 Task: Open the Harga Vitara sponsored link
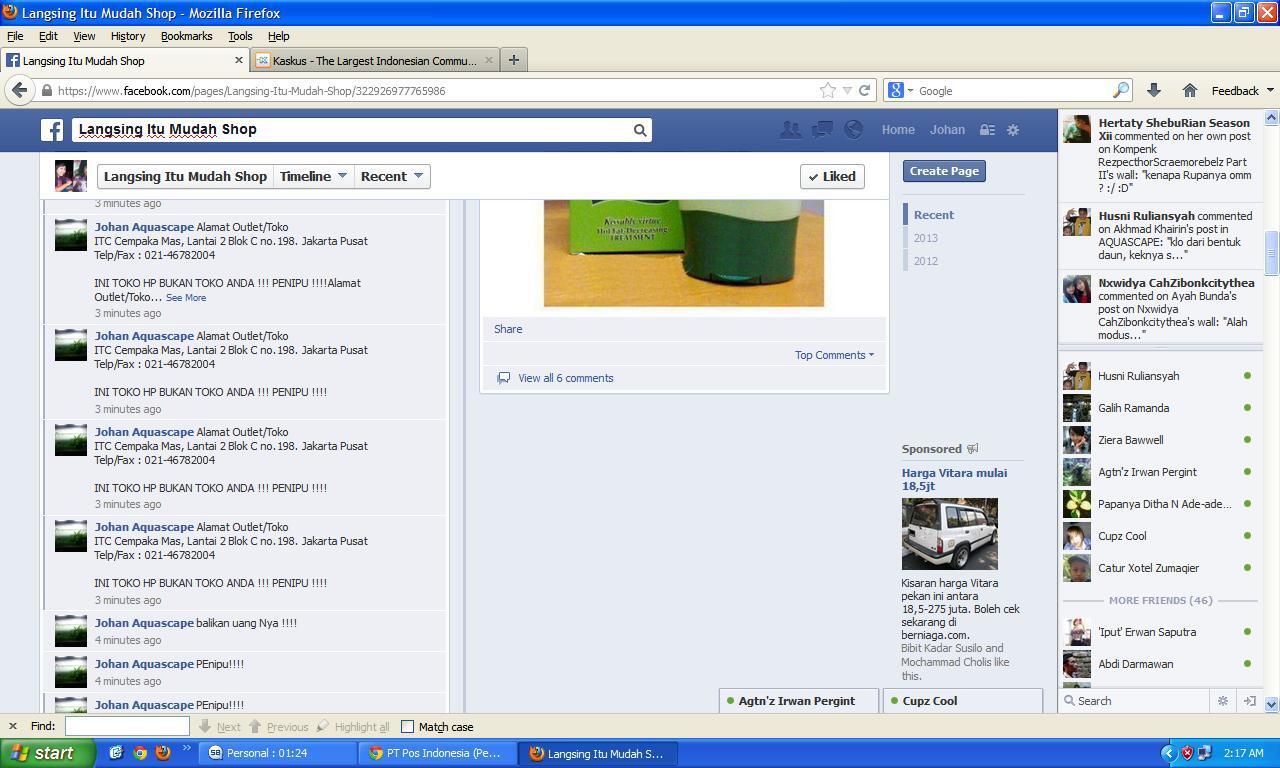point(954,479)
